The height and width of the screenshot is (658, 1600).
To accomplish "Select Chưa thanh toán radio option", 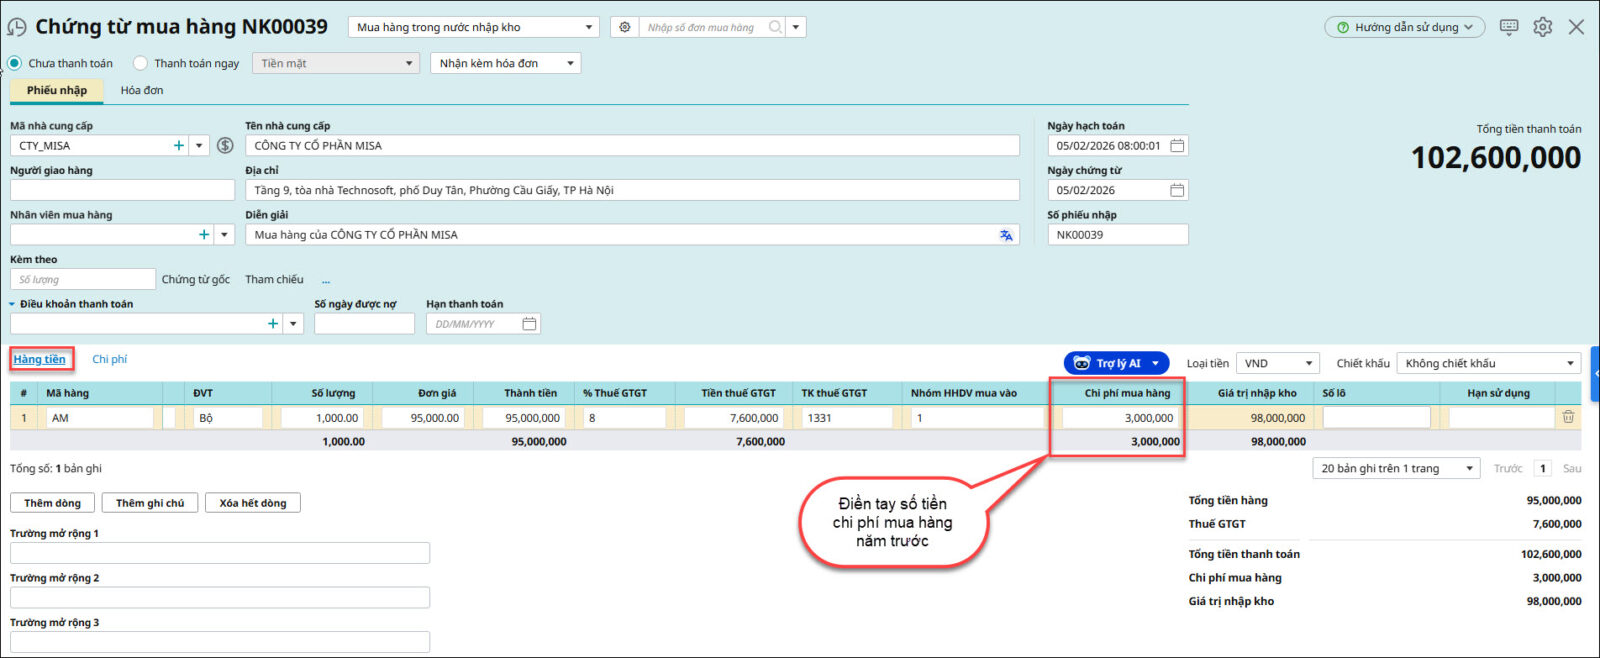I will click(15, 63).
